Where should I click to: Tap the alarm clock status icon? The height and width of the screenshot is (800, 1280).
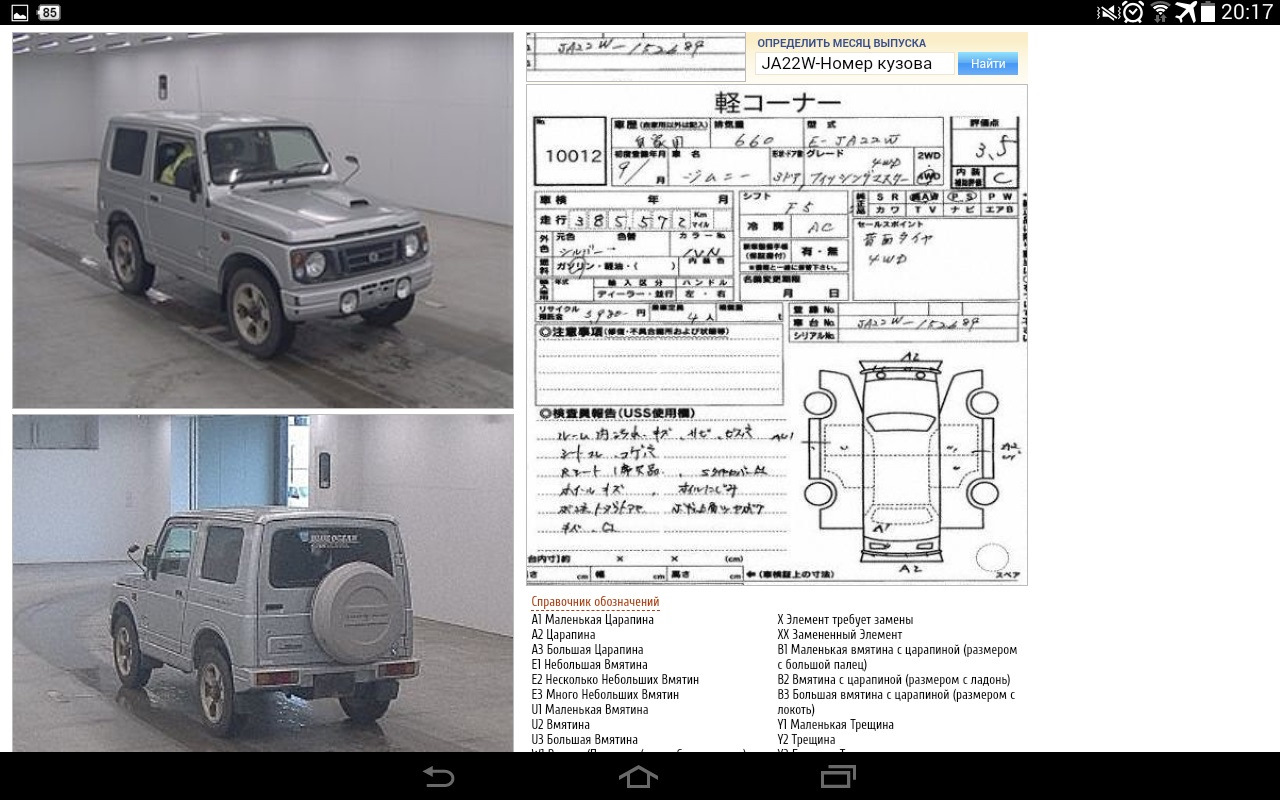click(1133, 12)
